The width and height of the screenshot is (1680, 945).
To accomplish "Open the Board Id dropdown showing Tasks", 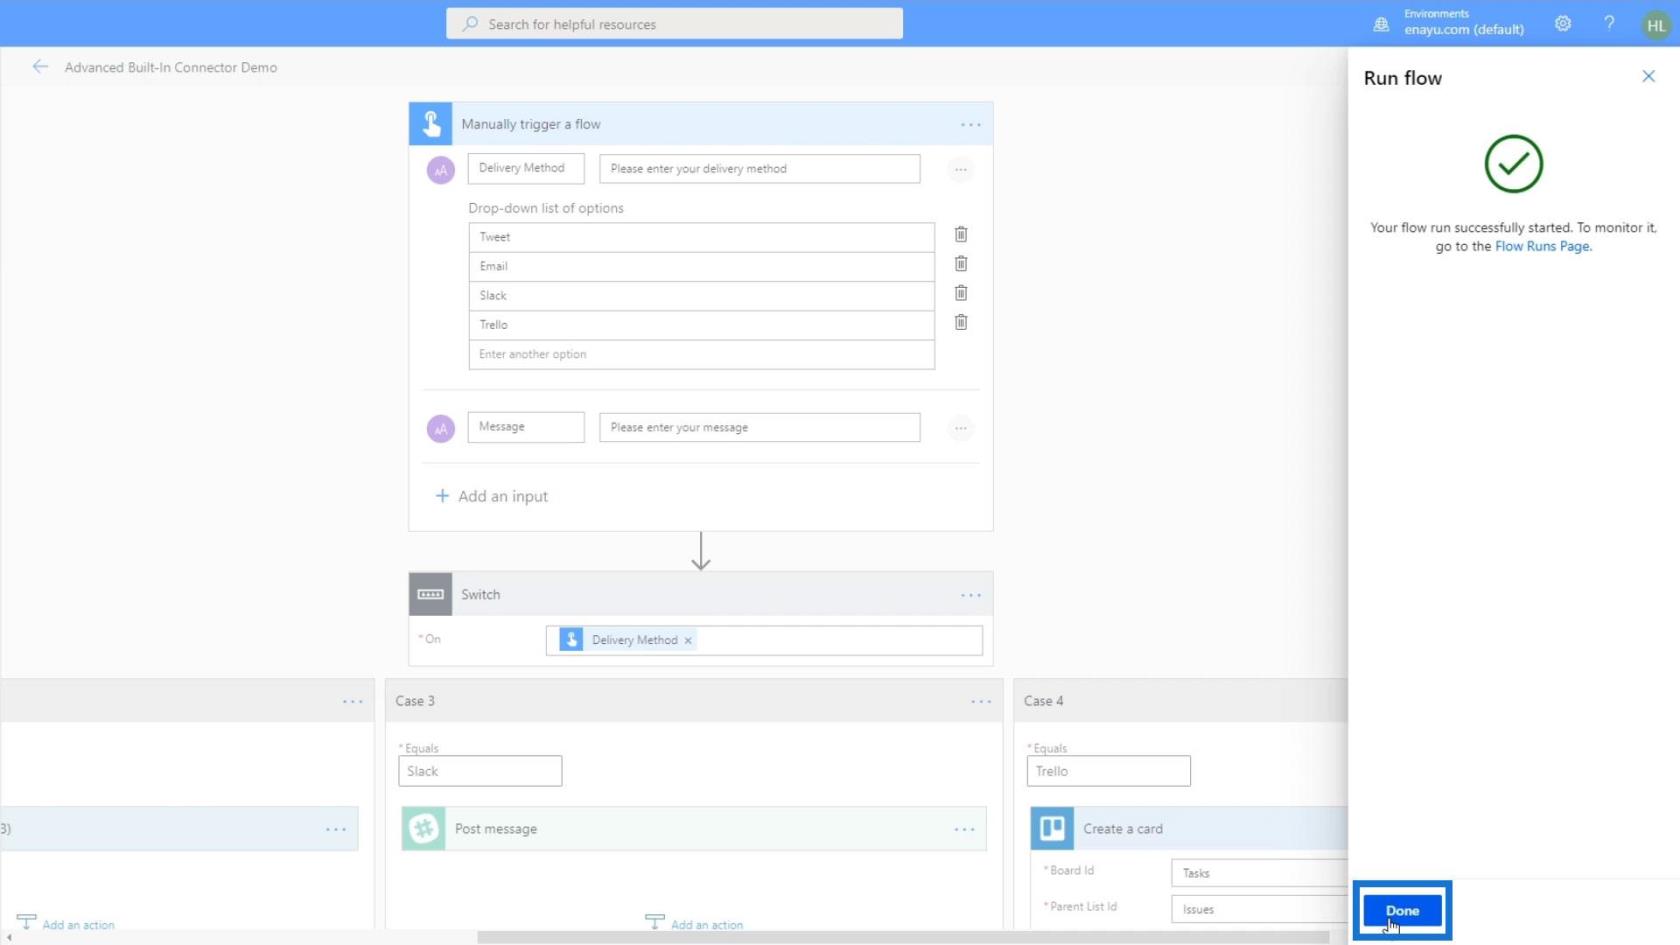I will pyautogui.click(x=1259, y=873).
